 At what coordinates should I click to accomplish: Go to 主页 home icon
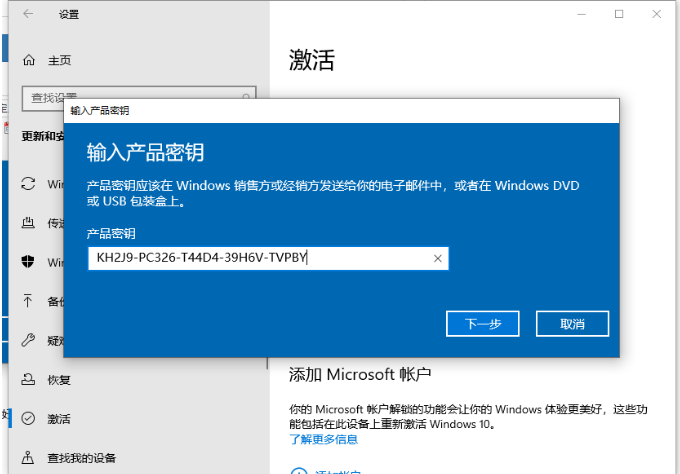28,60
